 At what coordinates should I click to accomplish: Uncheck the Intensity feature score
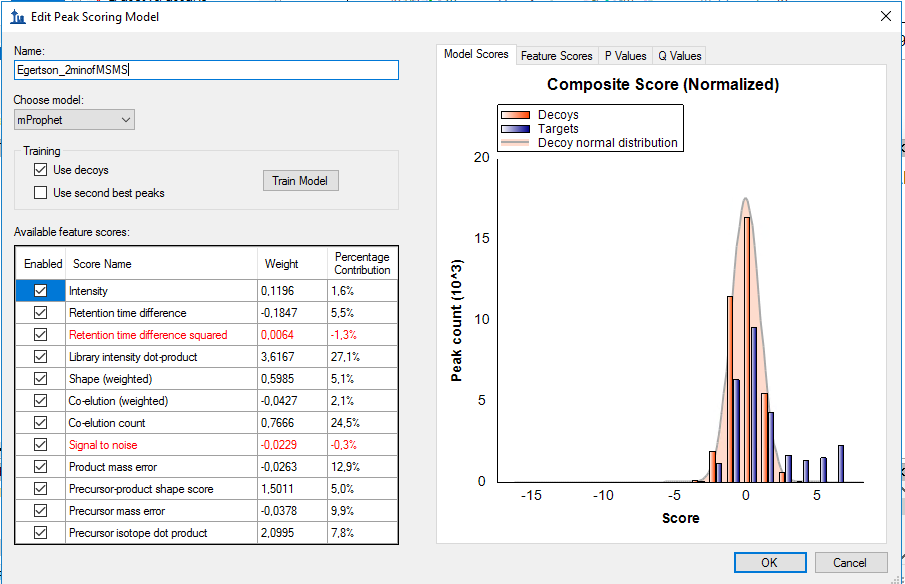(x=41, y=291)
